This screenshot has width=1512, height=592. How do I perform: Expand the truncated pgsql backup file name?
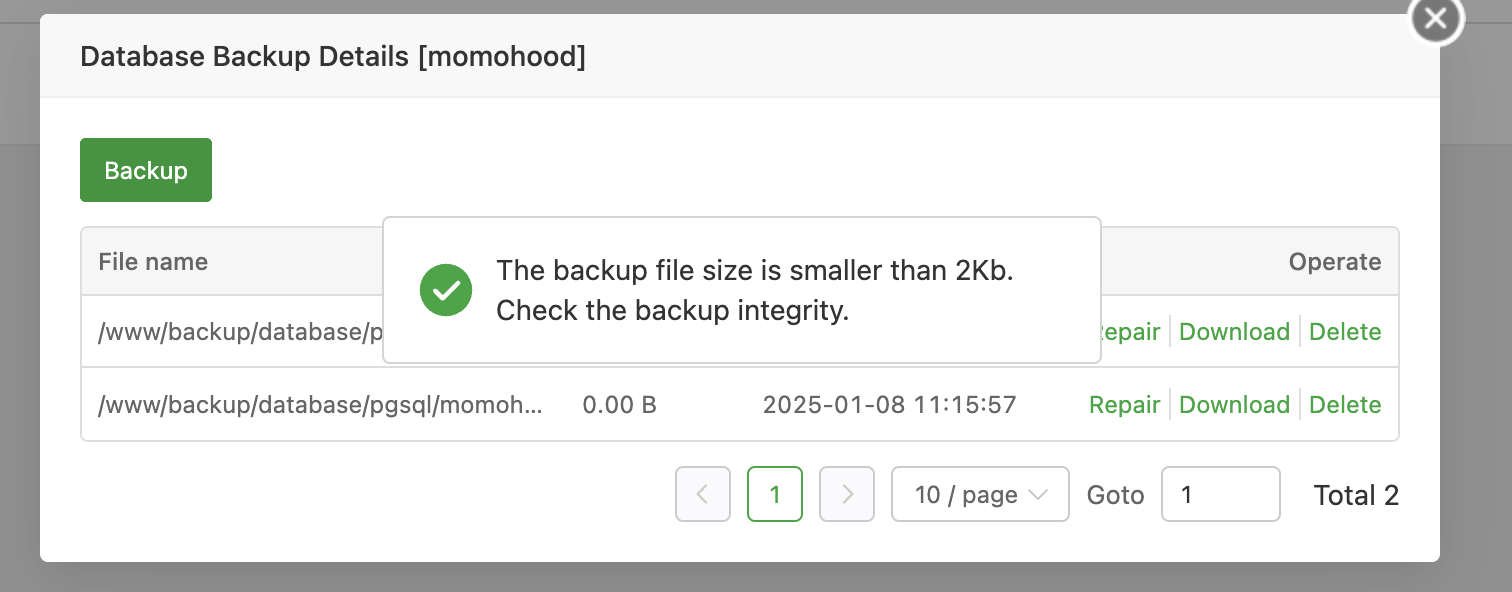tap(320, 404)
